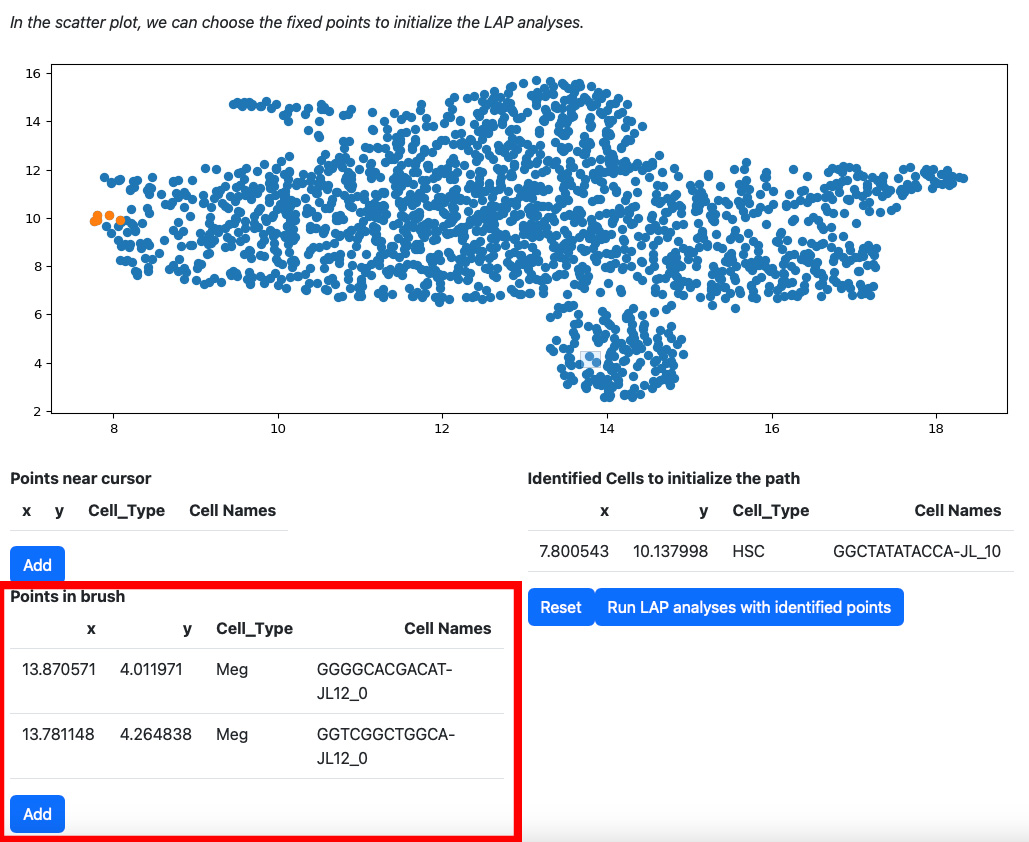Screen dimensions: 1029x842
Task: Click the Cell Names header in Points near cursor
Action: pyautogui.click(x=232, y=511)
